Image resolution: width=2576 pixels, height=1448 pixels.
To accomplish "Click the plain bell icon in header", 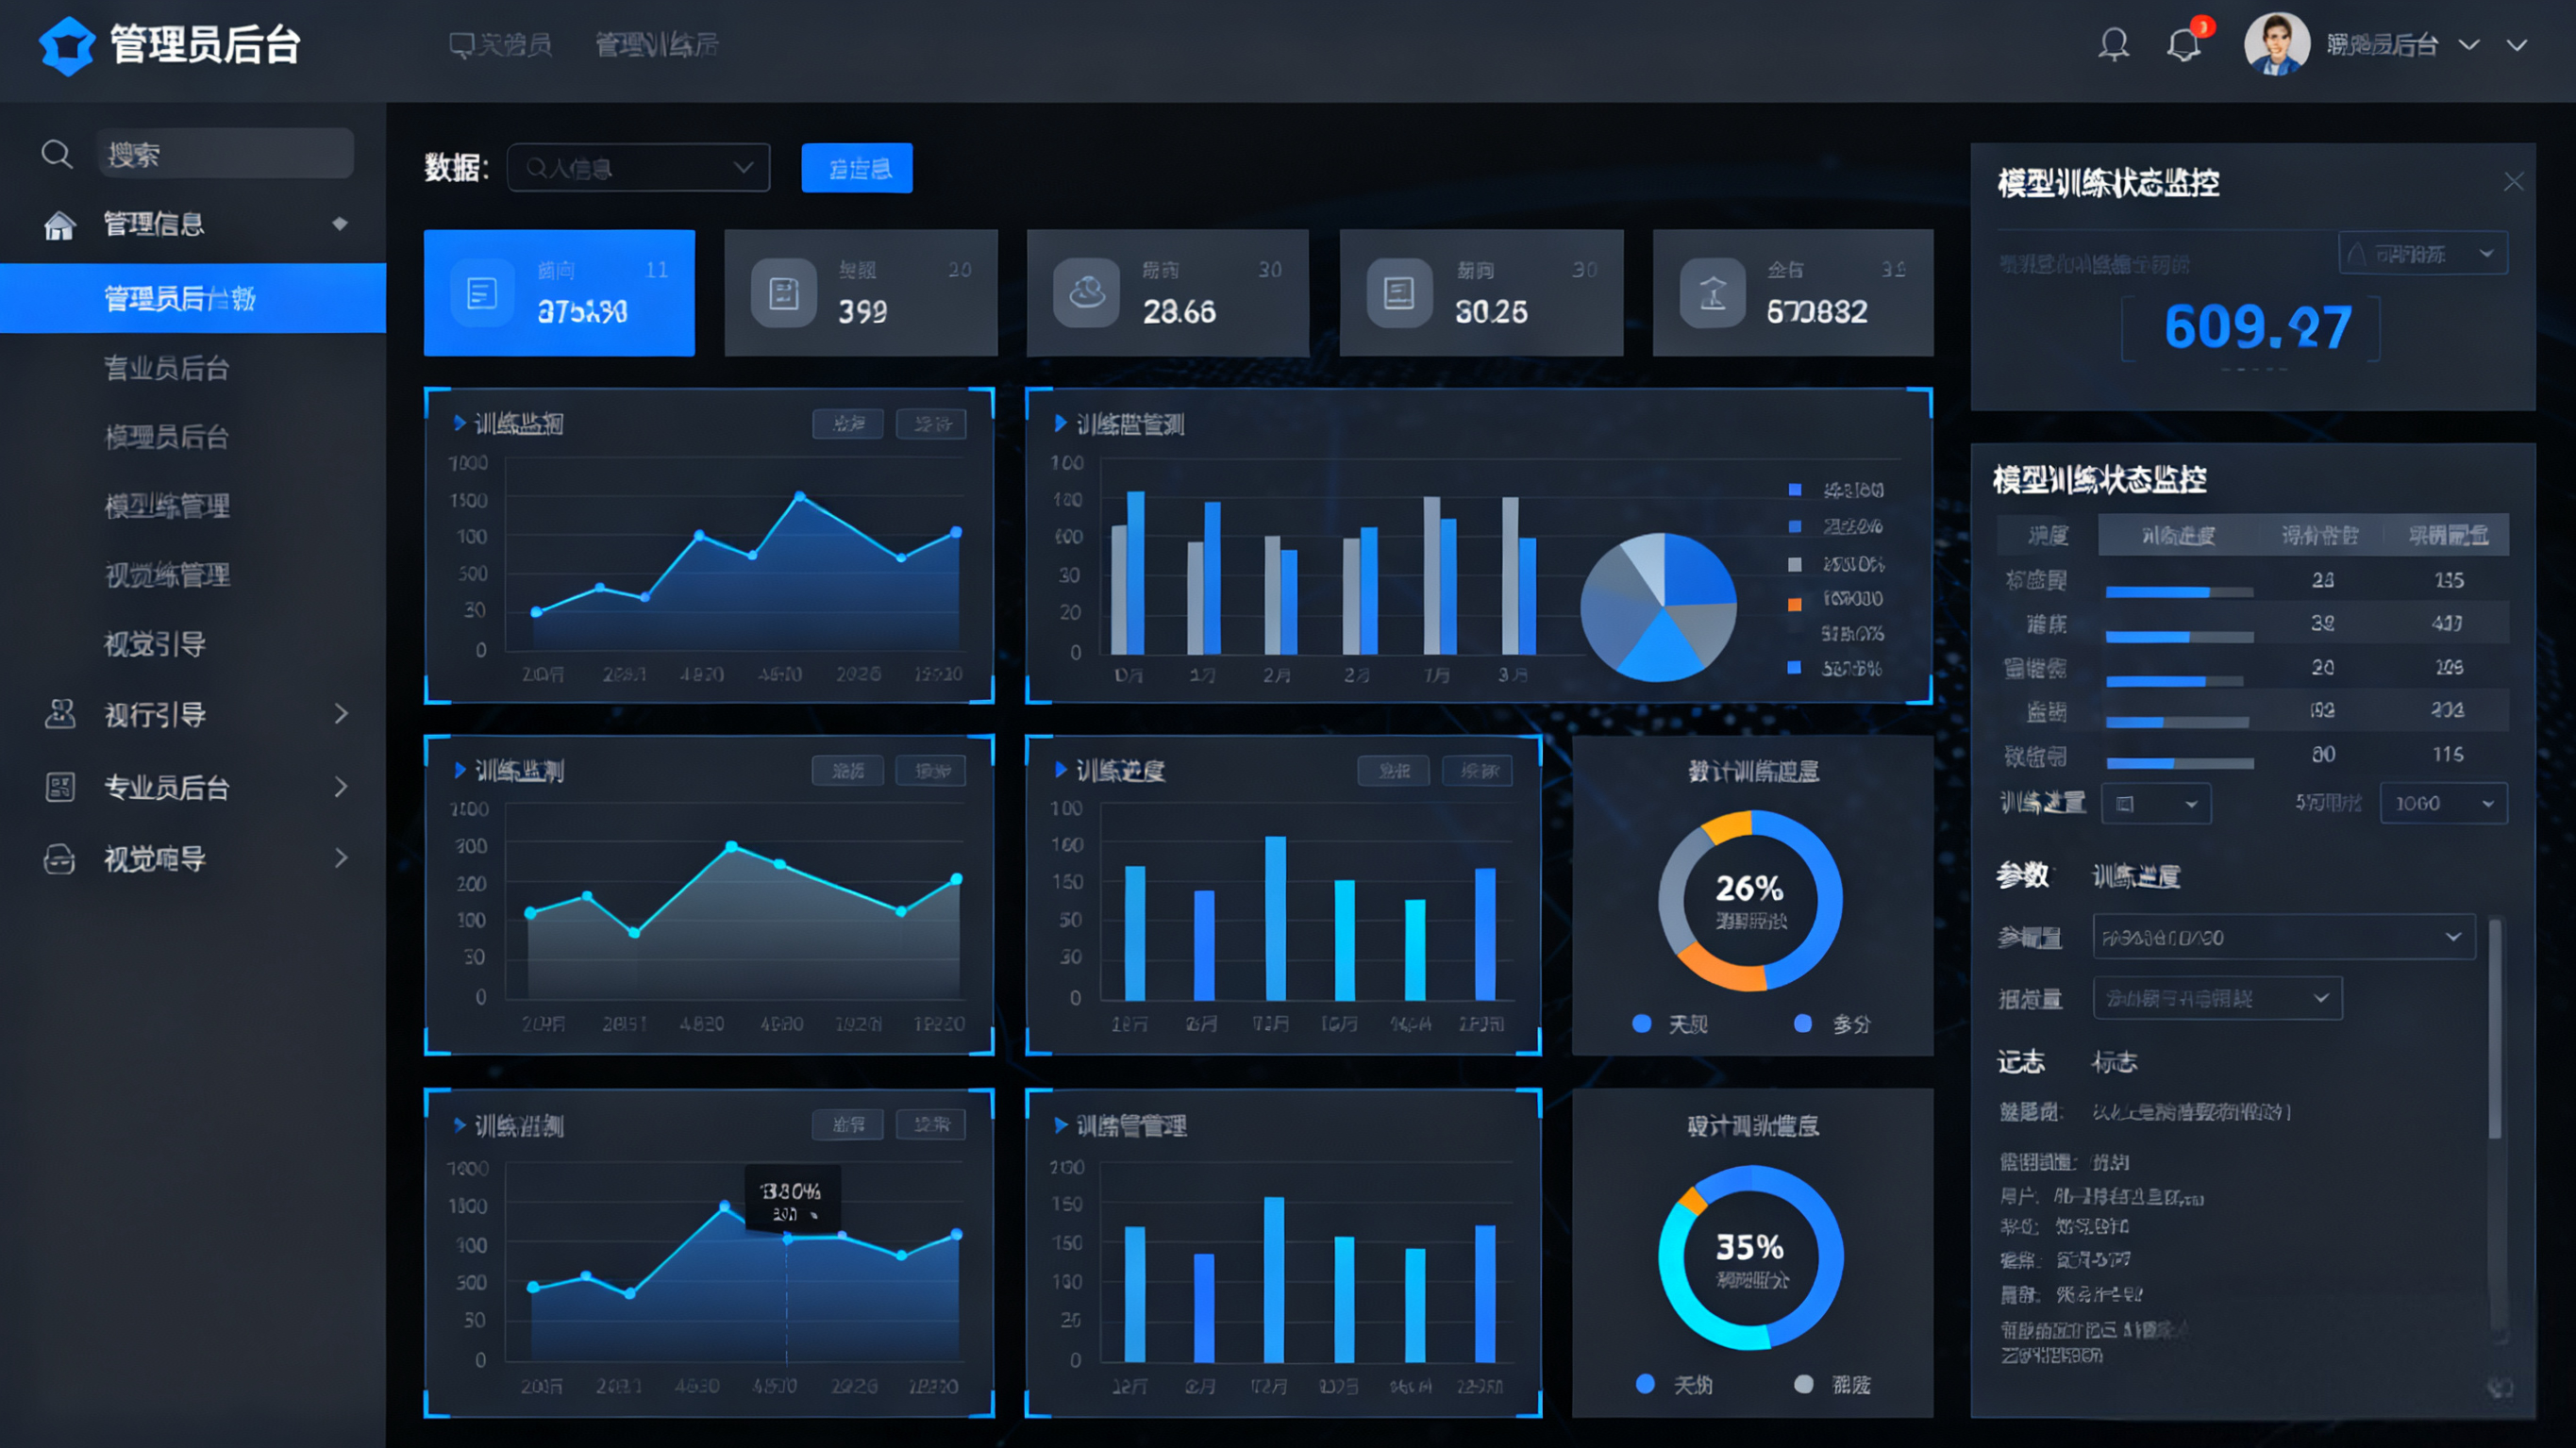I will (2113, 45).
